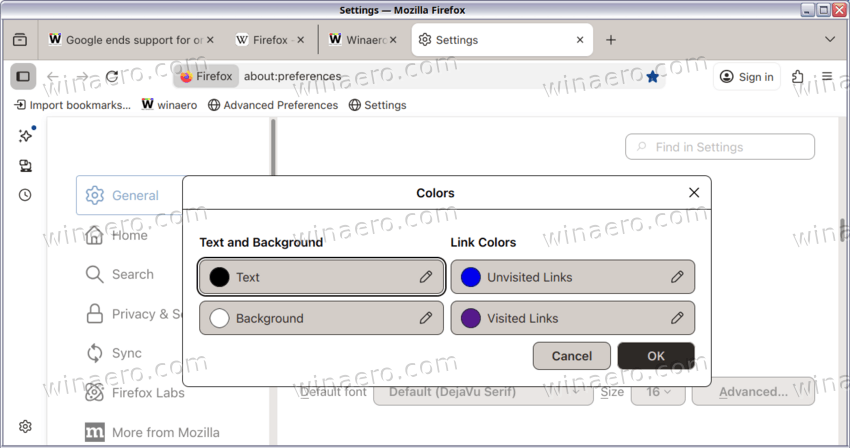Click Import bookmarks in bookmarks toolbar
850x448 pixels.
(x=72, y=105)
